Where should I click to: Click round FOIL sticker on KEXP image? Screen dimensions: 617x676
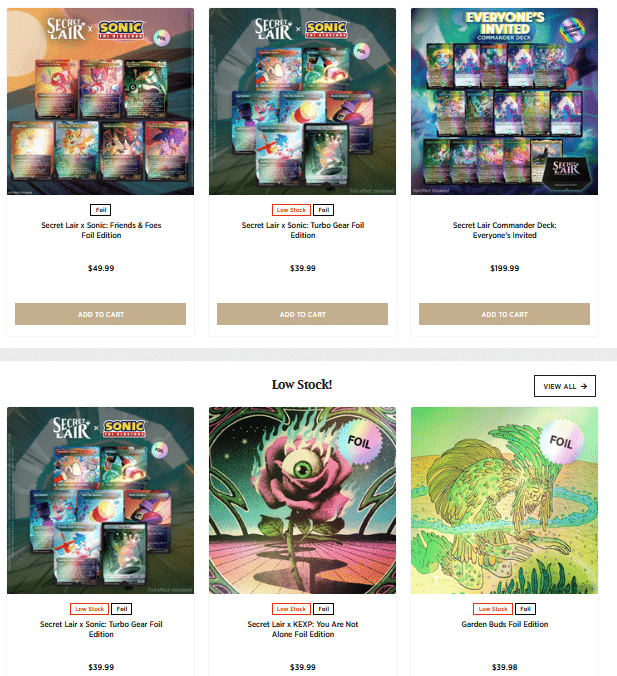click(359, 441)
